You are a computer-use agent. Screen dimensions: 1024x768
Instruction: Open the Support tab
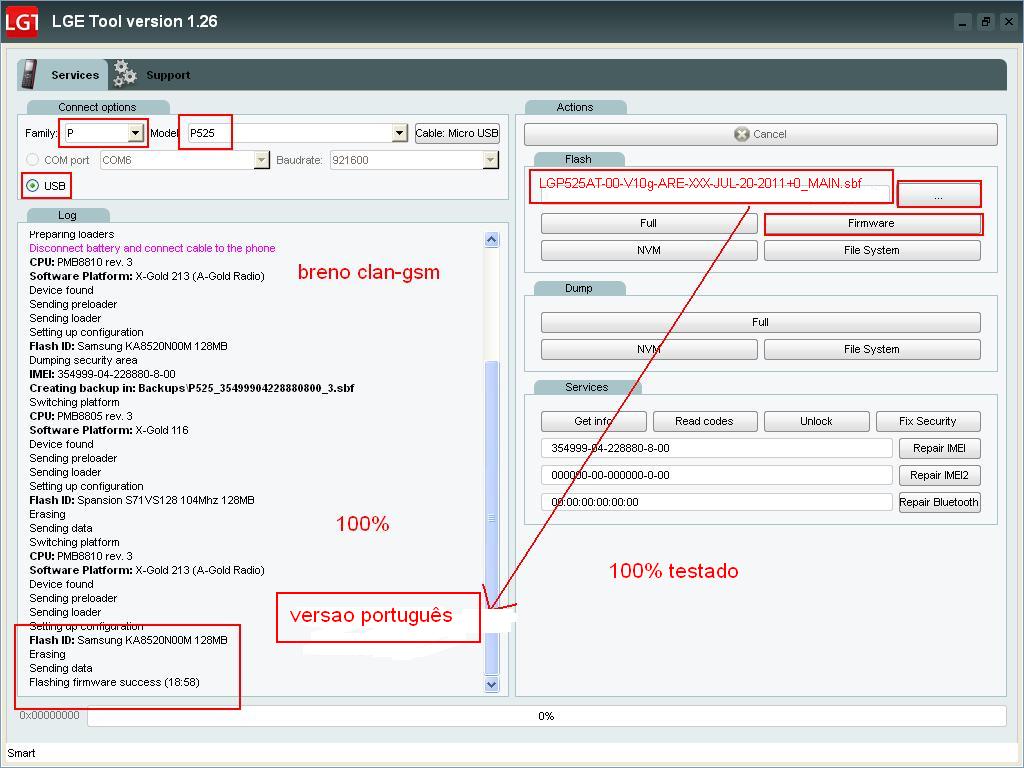point(168,75)
